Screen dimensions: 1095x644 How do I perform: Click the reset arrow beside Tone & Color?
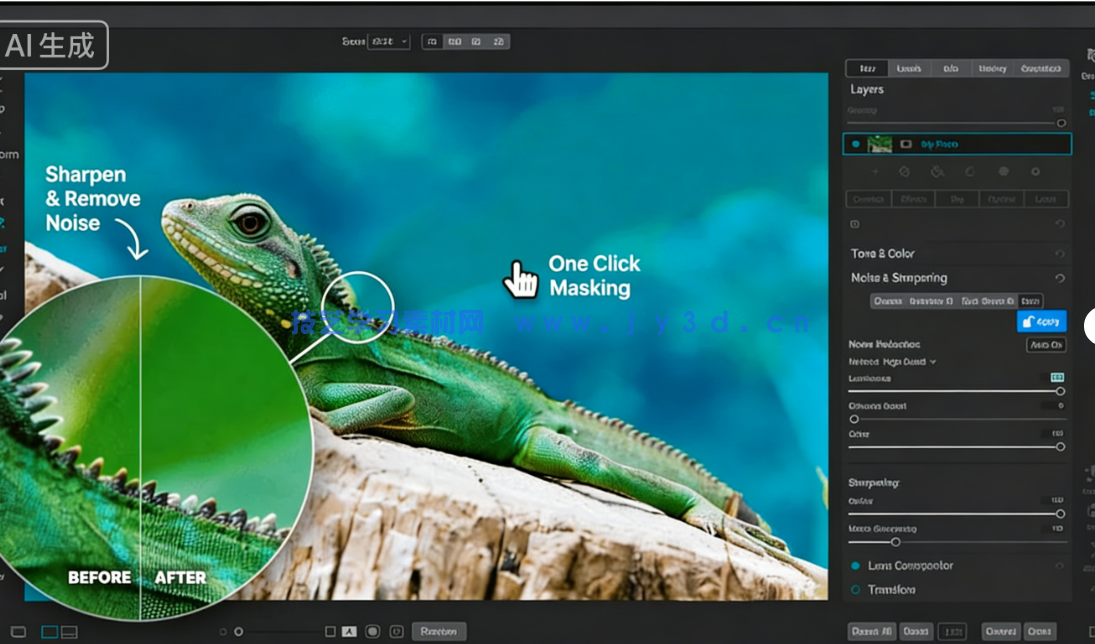point(1059,254)
